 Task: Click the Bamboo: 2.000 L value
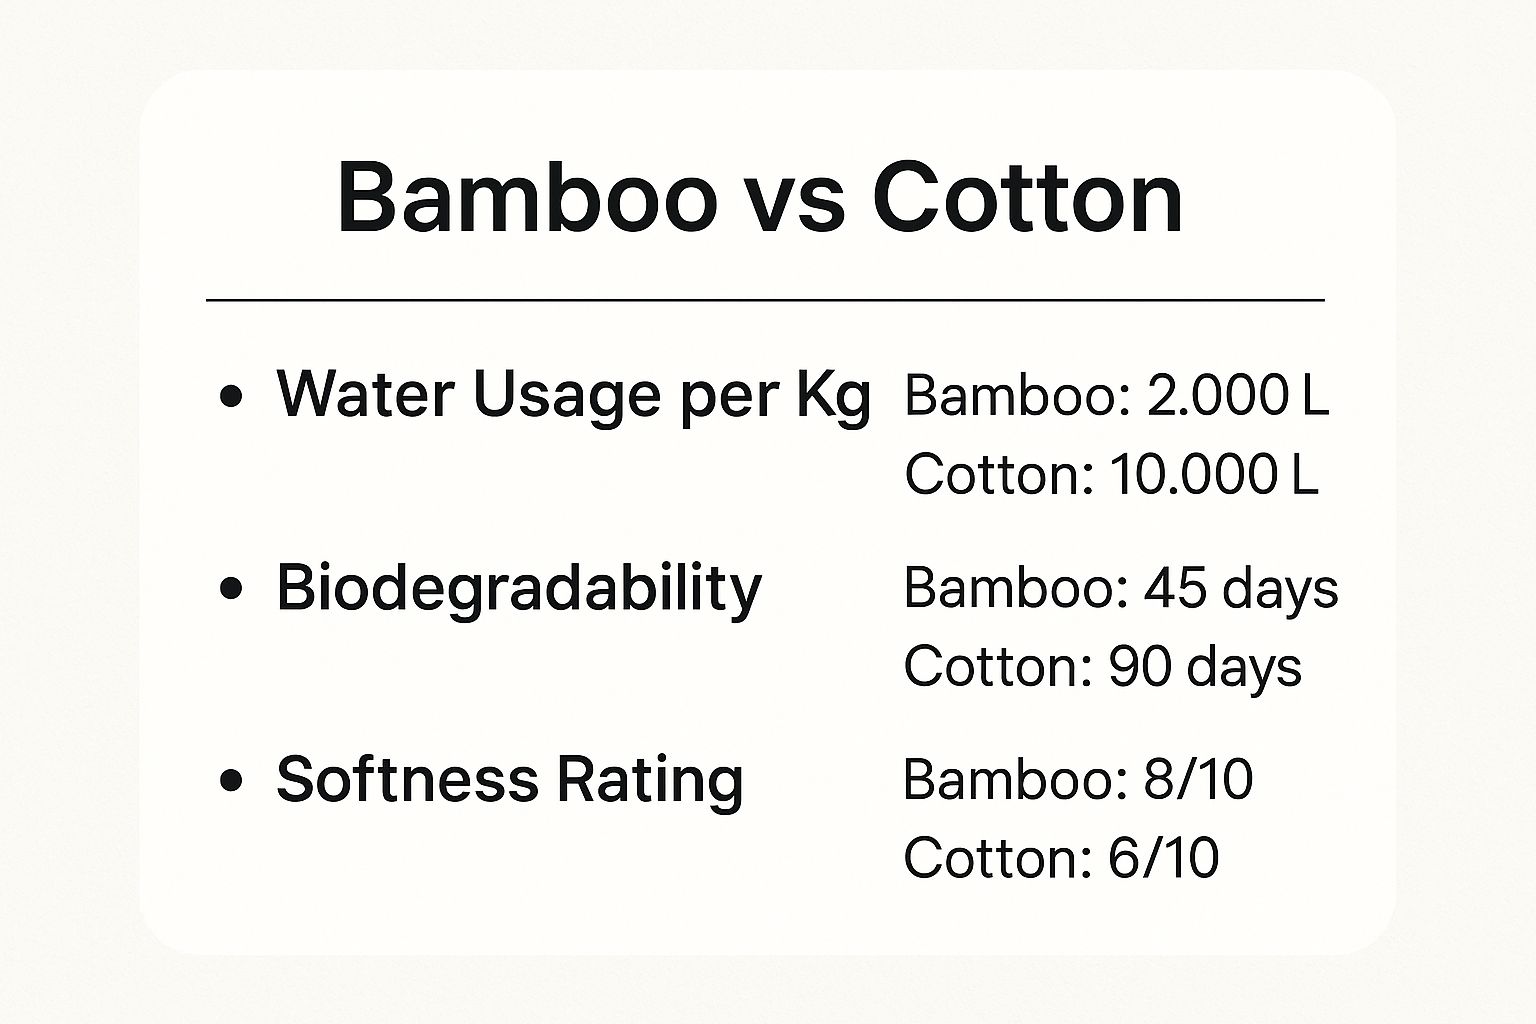[1117, 396]
